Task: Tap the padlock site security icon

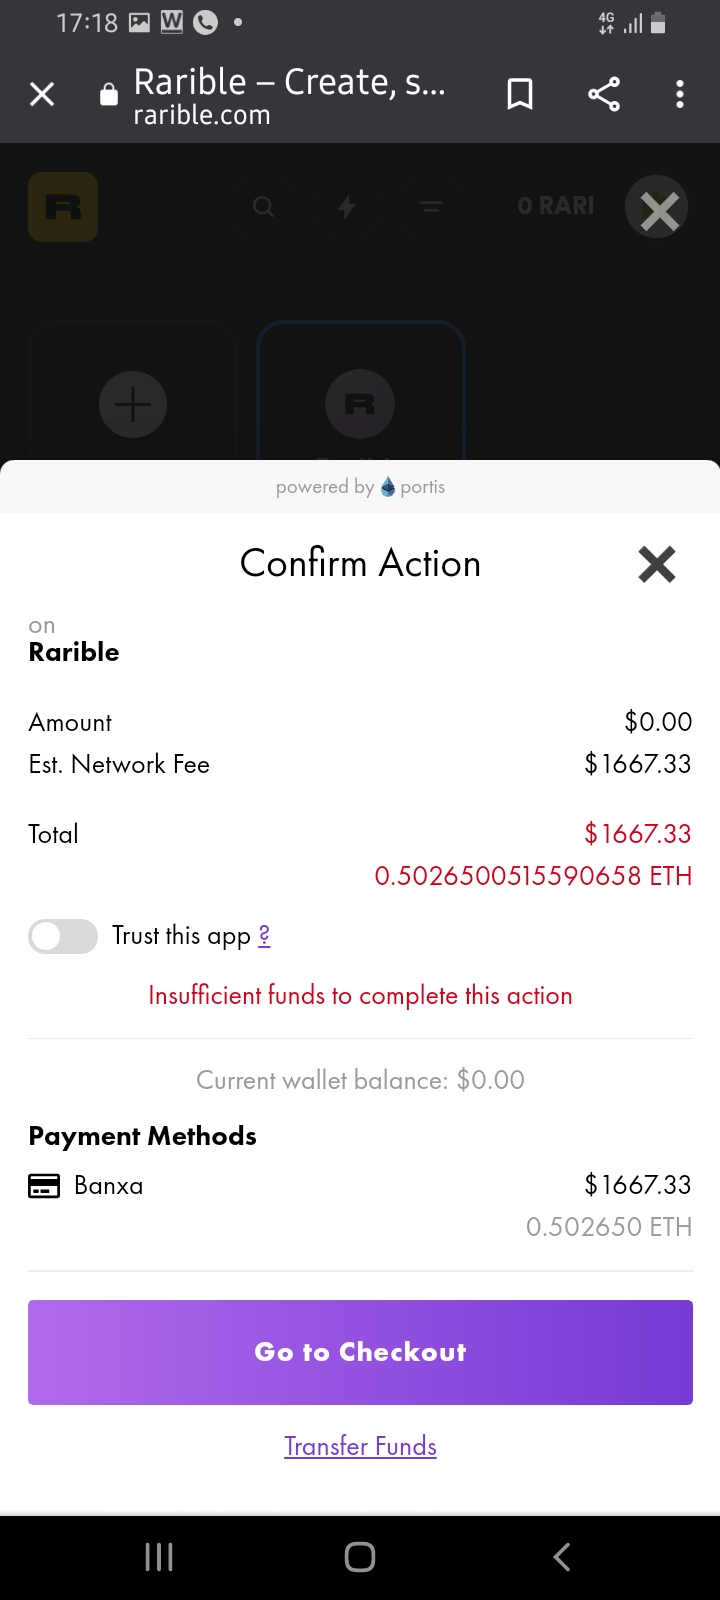Action: (109, 95)
